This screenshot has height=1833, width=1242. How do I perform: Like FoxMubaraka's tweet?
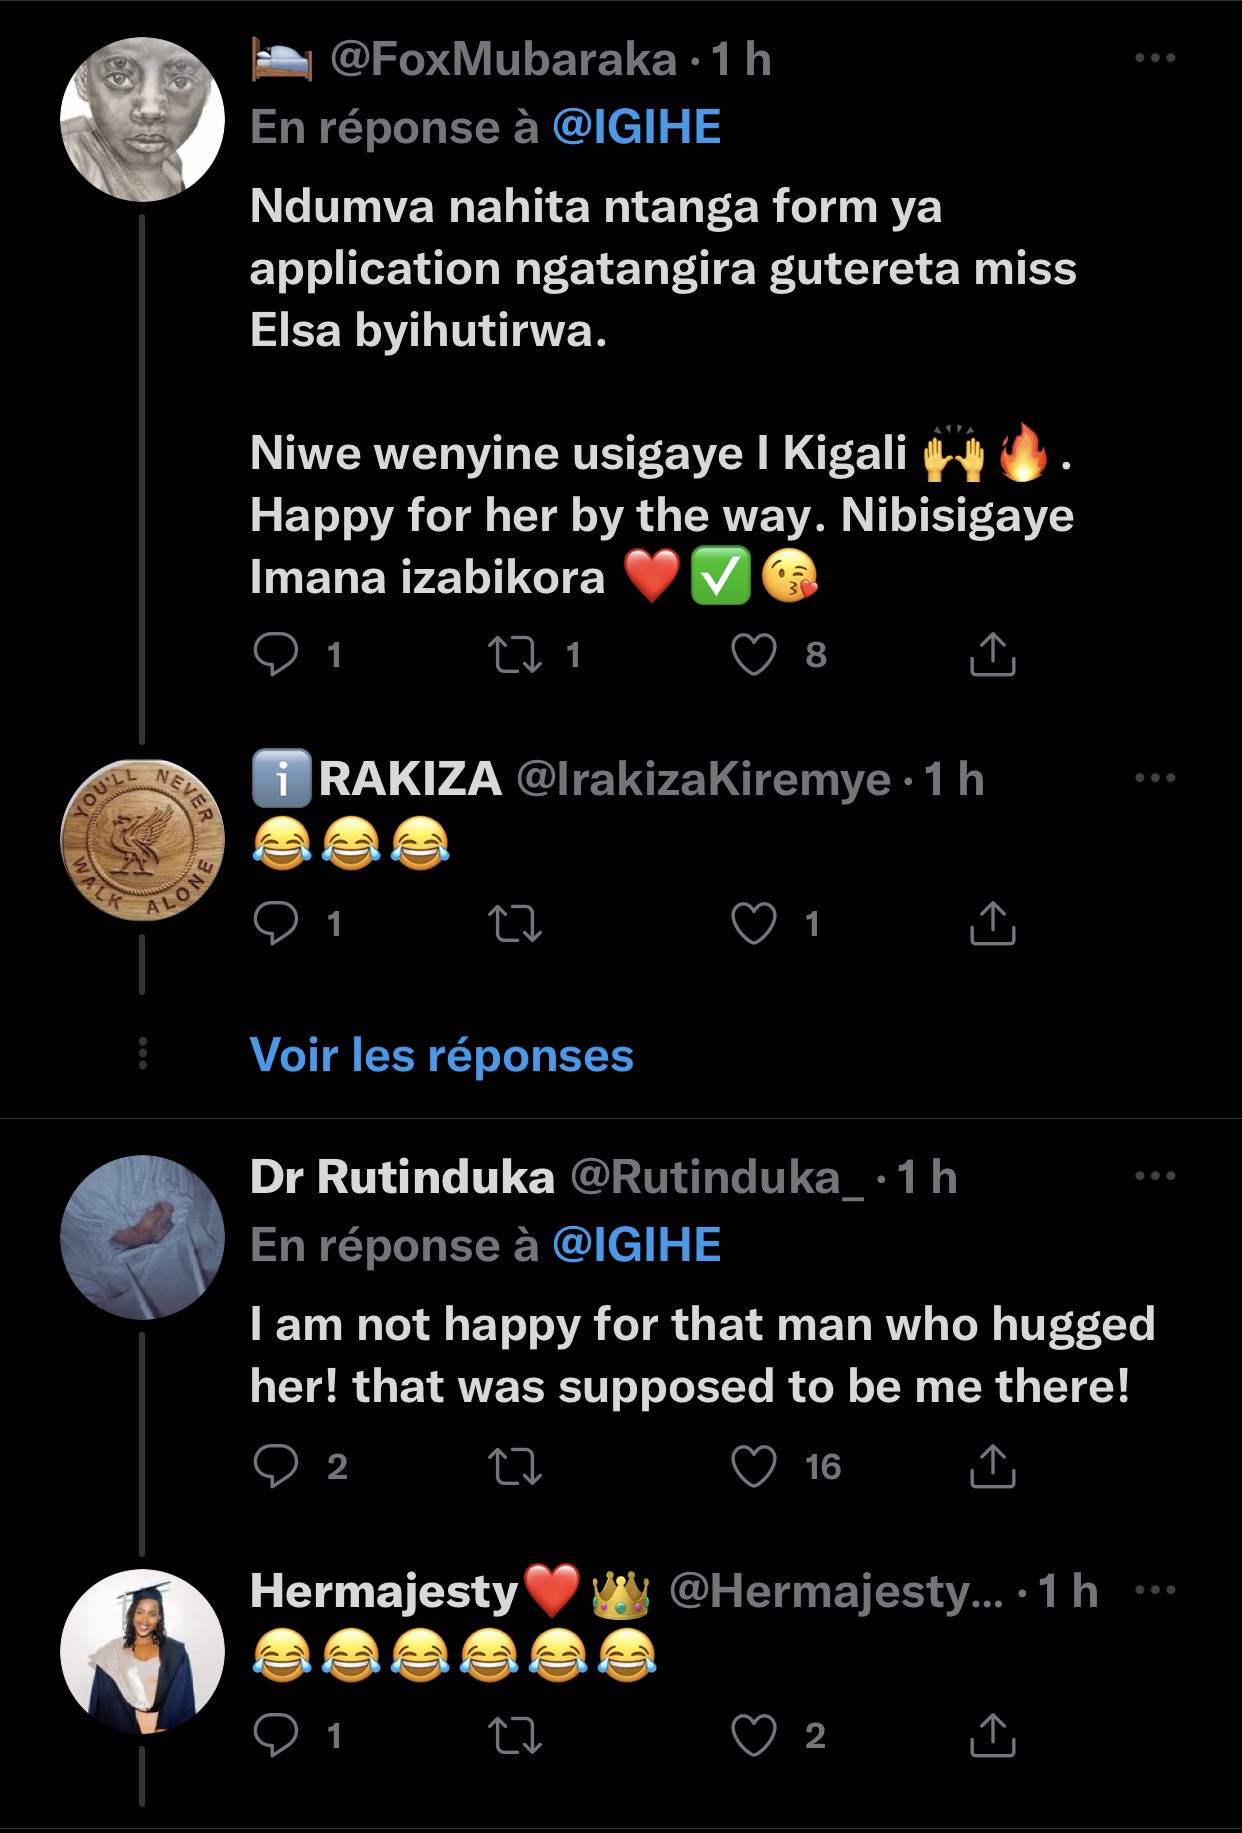[754, 655]
